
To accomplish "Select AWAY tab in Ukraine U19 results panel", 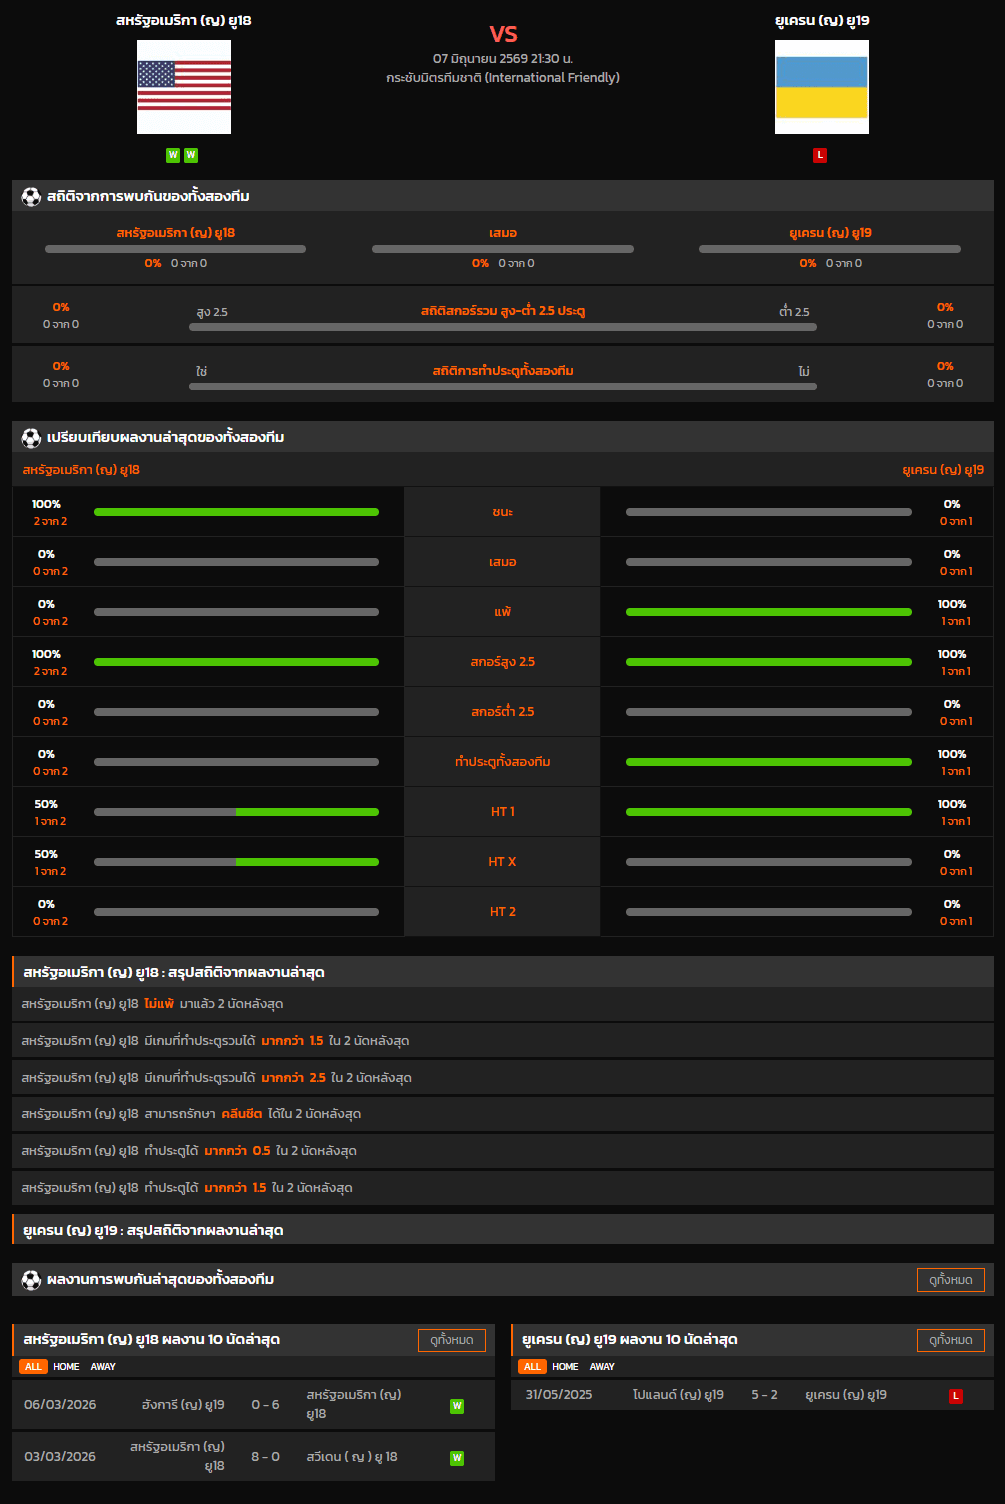I will (602, 1367).
